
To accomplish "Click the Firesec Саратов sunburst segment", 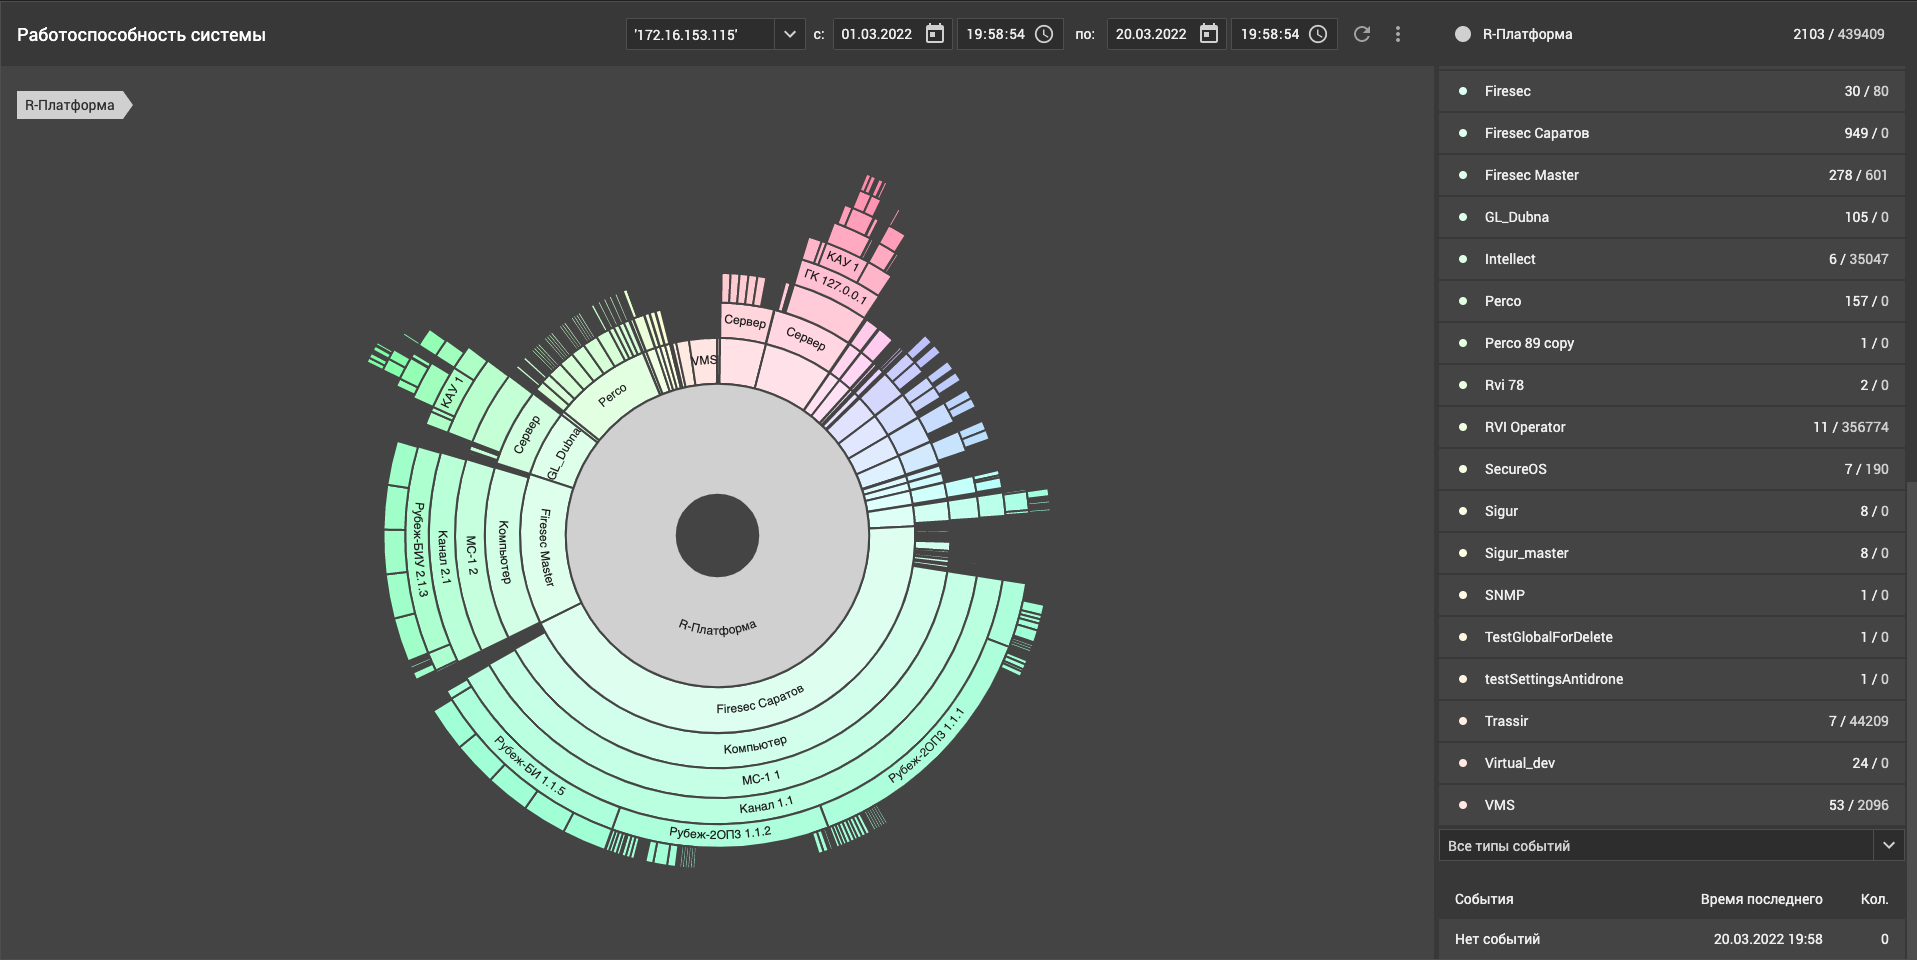I will point(760,699).
